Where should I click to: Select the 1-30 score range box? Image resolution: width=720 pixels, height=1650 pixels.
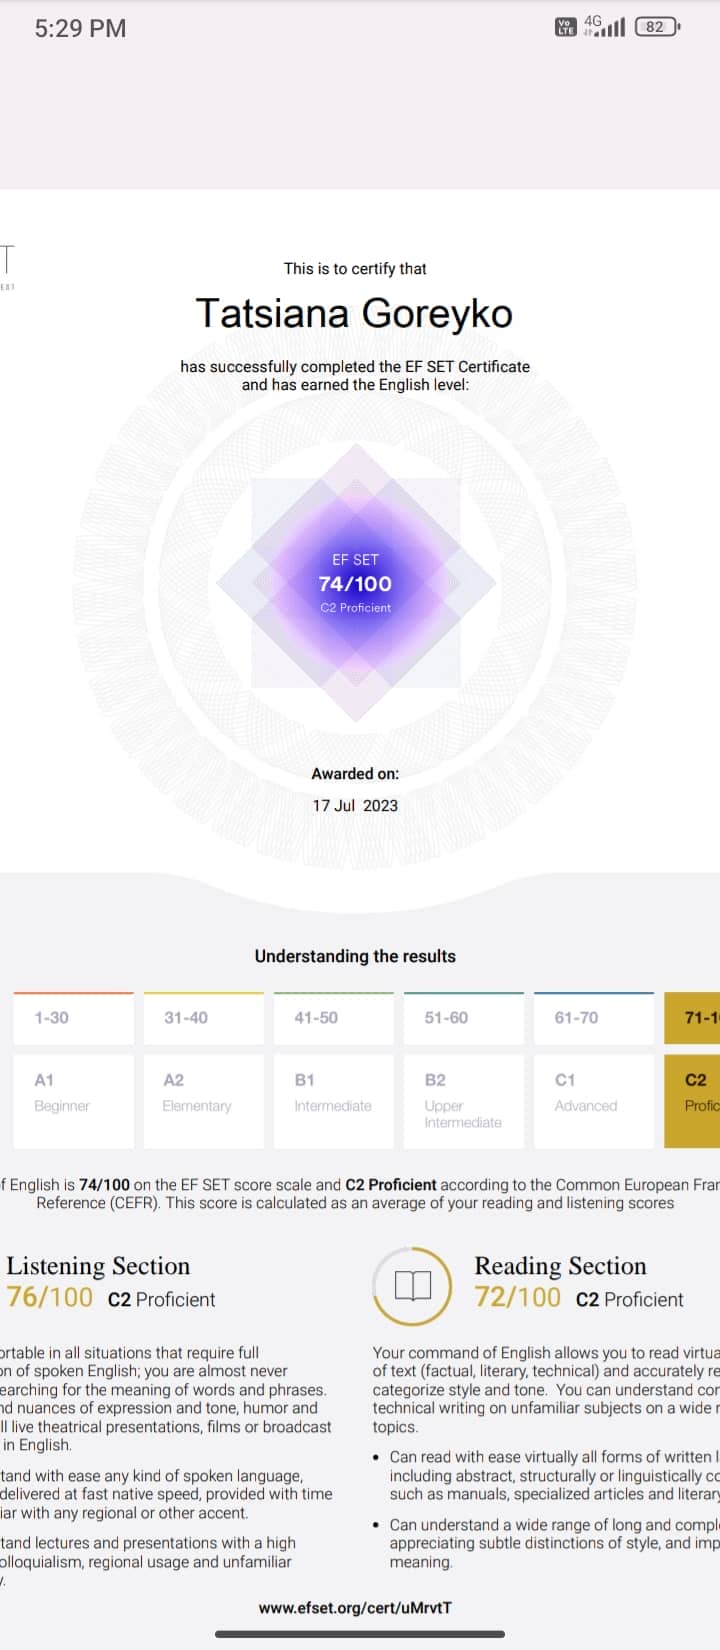click(x=73, y=1018)
